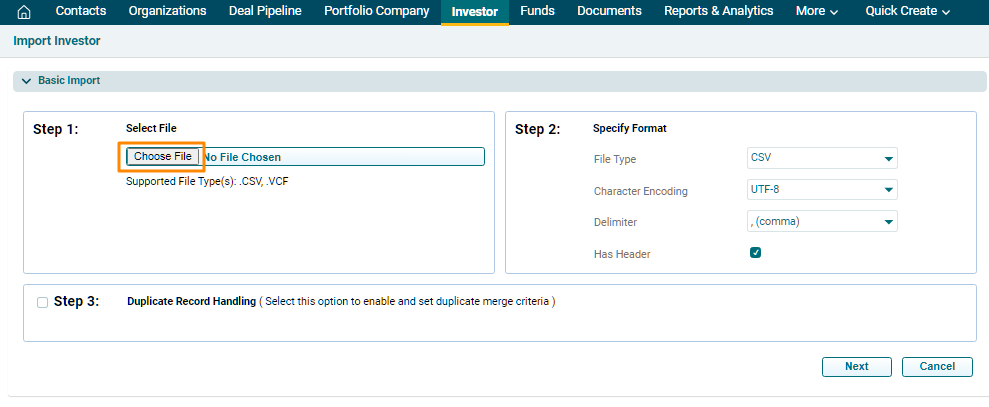
Task: Go to the Organizations tab
Action: pyautogui.click(x=166, y=11)
